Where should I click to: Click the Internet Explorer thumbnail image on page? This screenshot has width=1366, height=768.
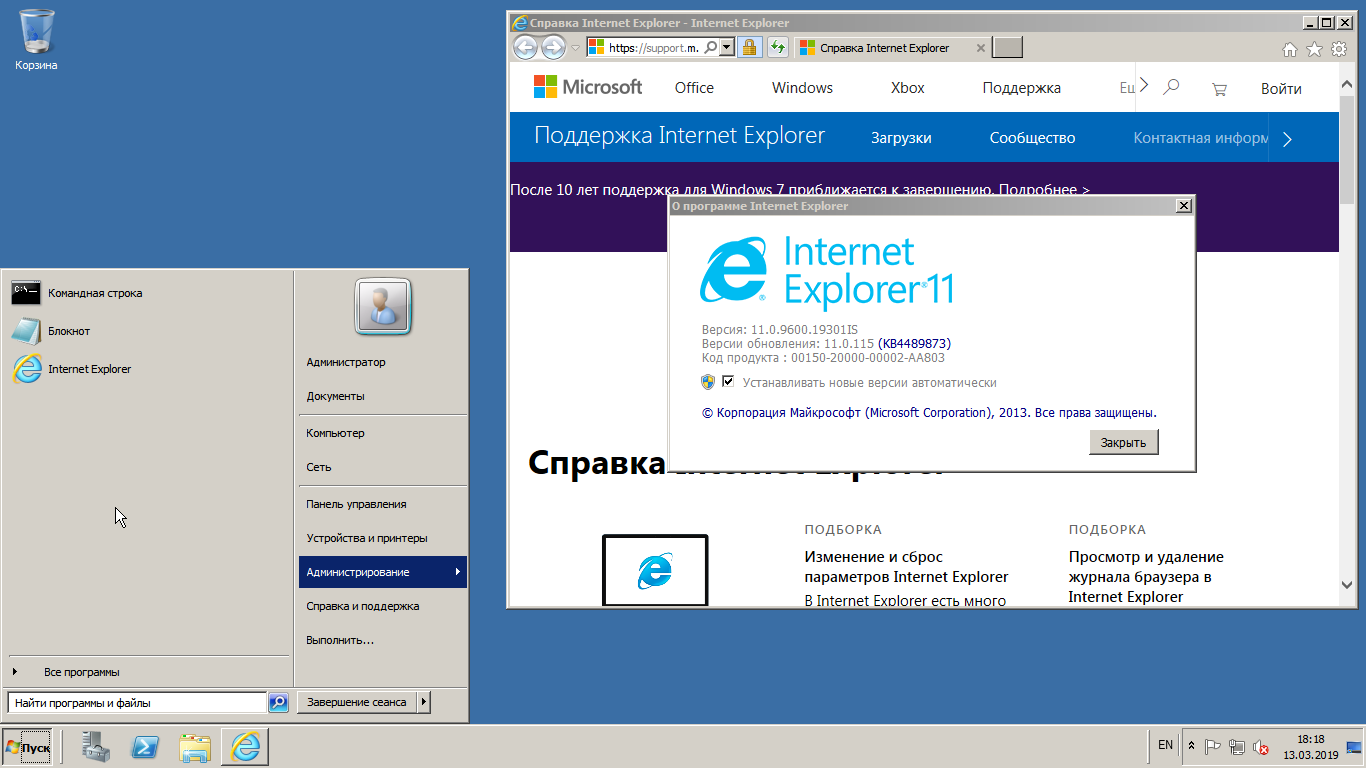pos(655,570)
